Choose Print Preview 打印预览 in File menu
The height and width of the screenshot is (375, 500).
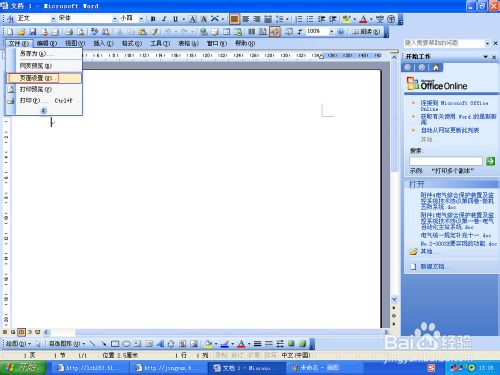44,89
